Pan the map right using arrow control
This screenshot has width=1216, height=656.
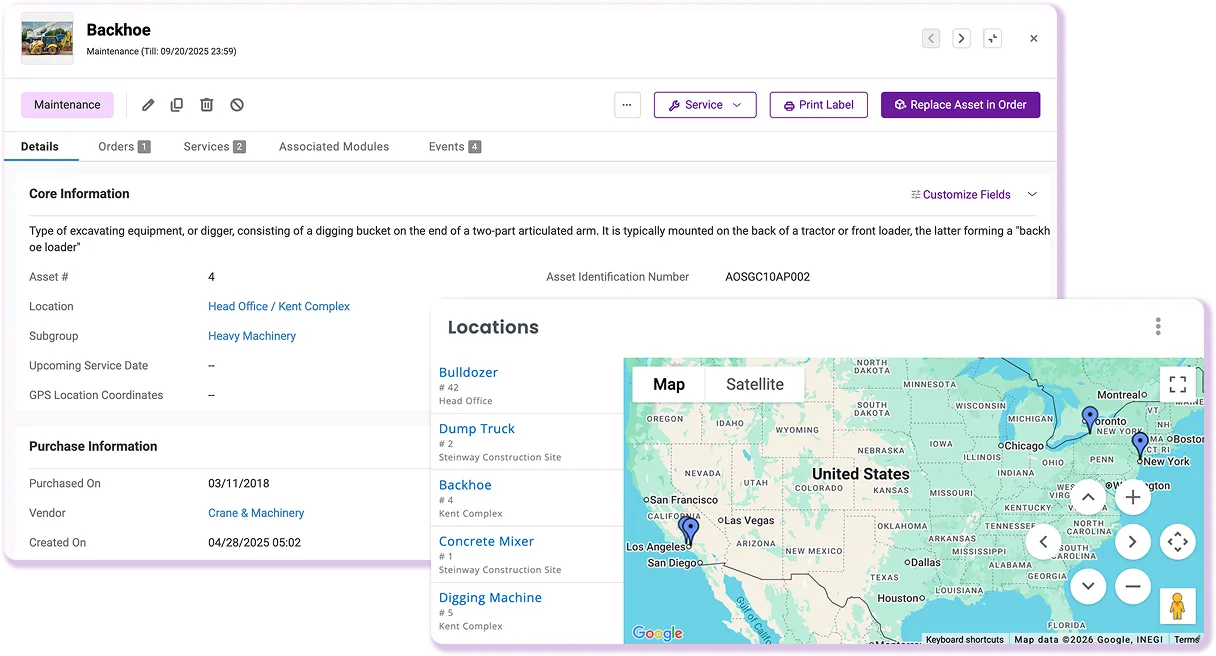coord(1133,541)
